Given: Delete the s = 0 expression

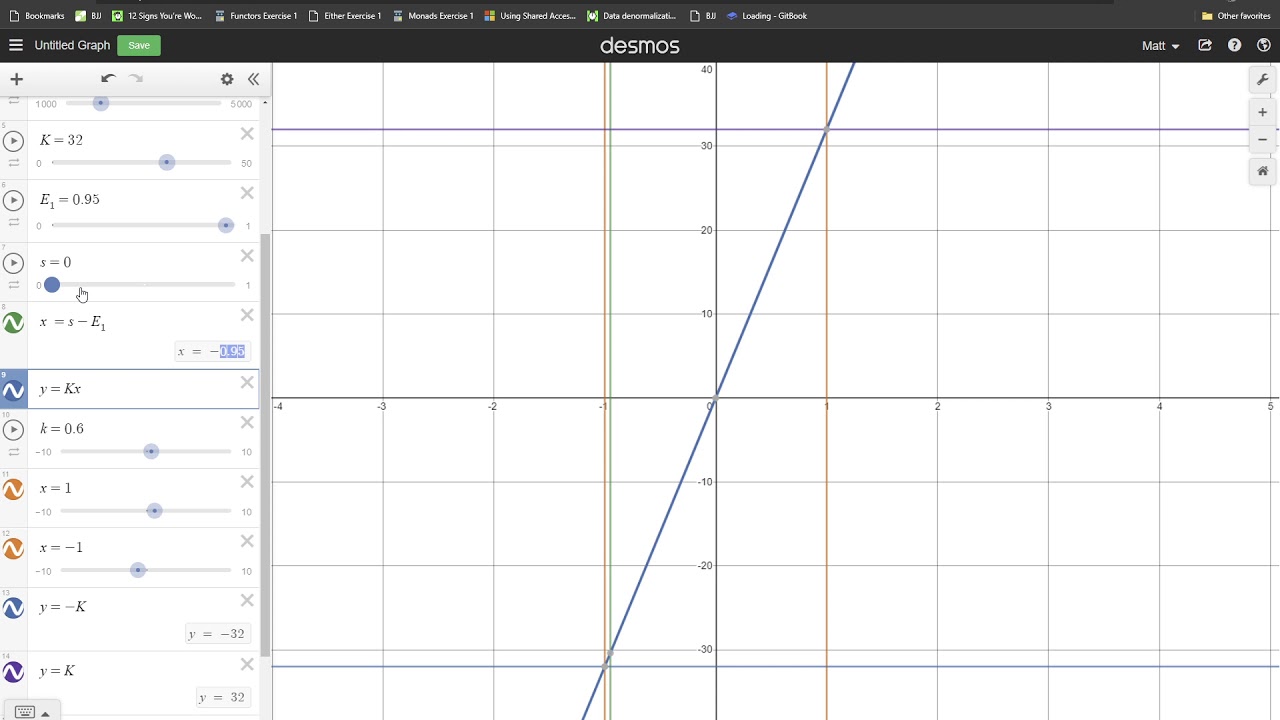Looking at the screenshot, I should 247,256.
